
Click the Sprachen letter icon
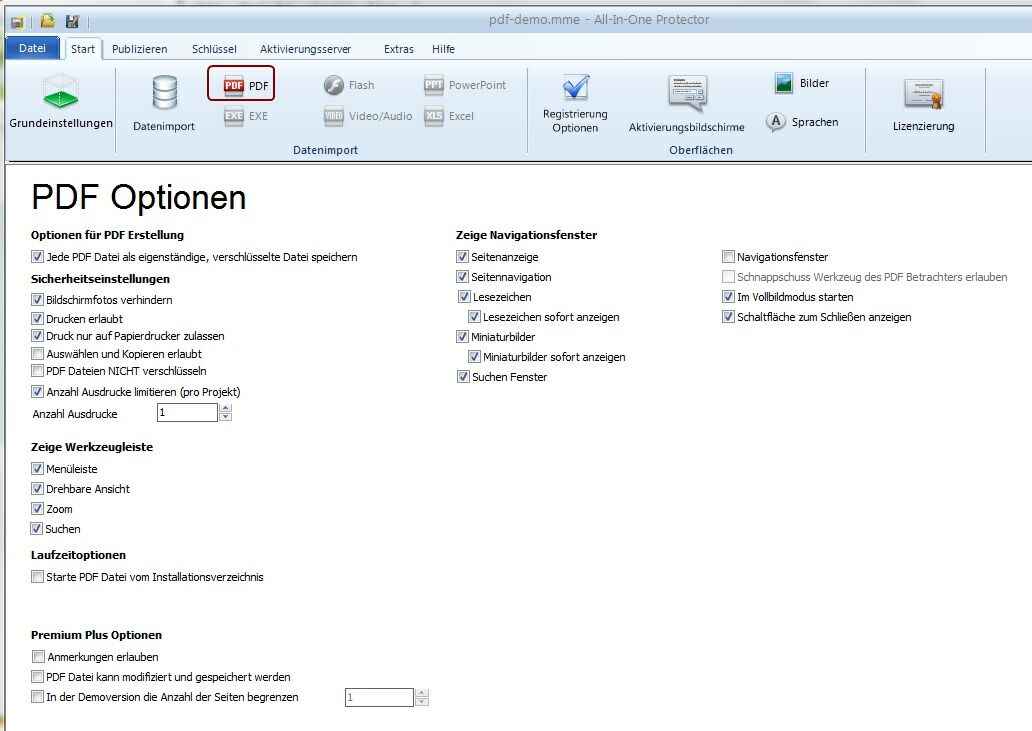pos(776,122)
